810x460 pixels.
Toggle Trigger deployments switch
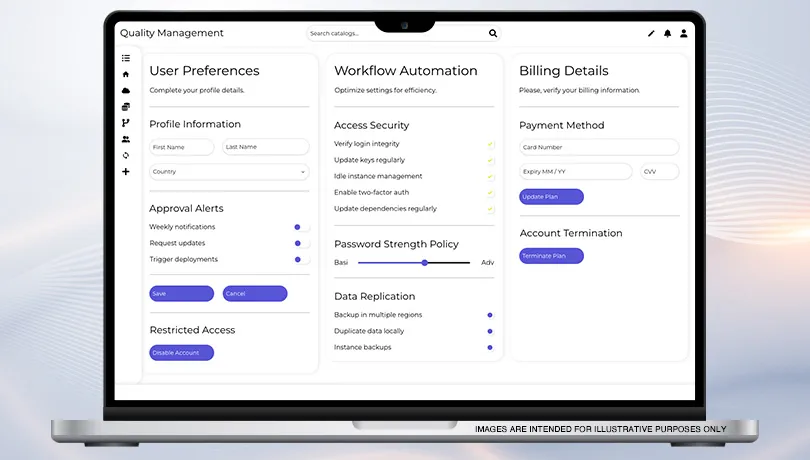point(300,259)
